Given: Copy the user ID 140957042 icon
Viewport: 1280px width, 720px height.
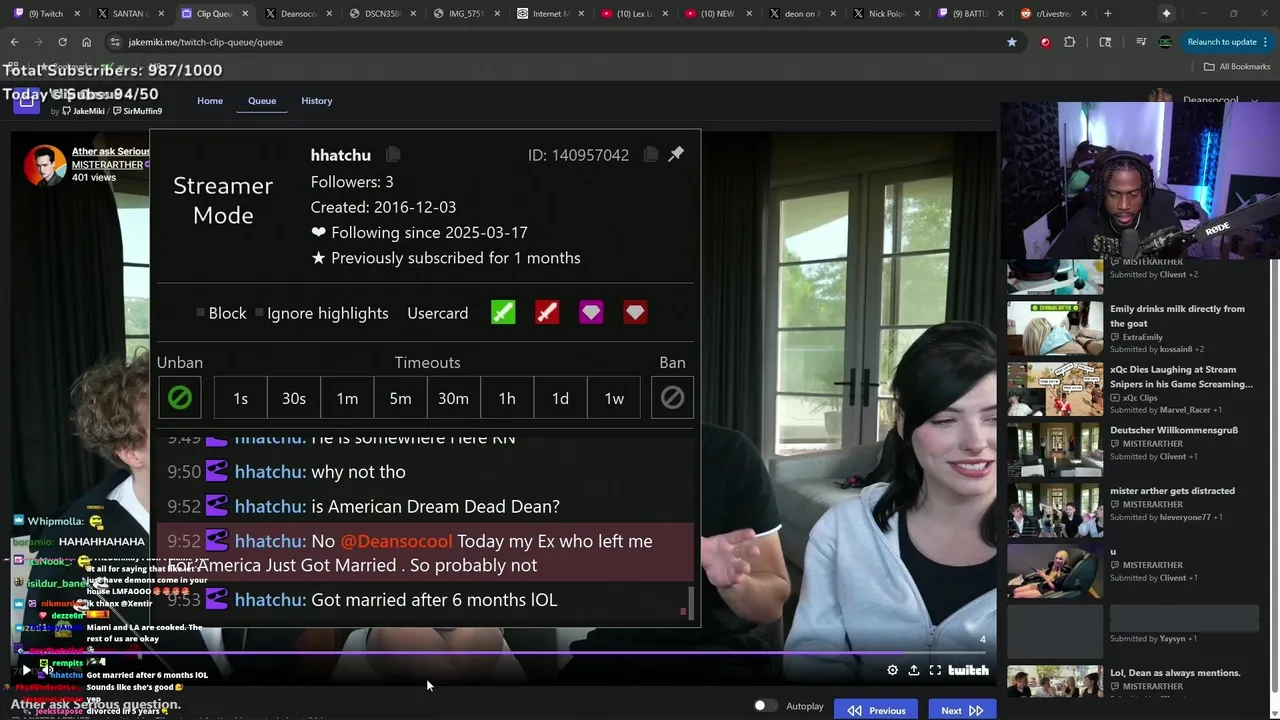Looking at the screenshot, I should [651, 154].
